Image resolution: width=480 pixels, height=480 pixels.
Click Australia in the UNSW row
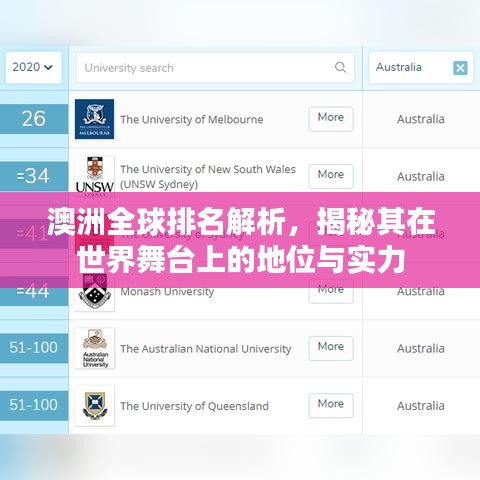pos(421,176)
